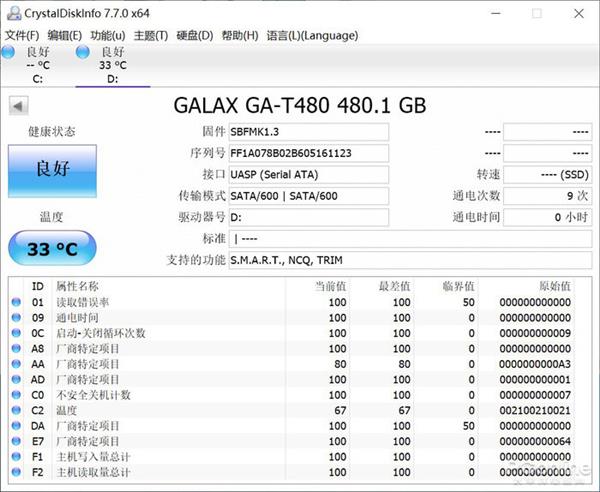Click status dot of attribute E7 row
This screenshot has height=492, width=600.
pos(16,441)
